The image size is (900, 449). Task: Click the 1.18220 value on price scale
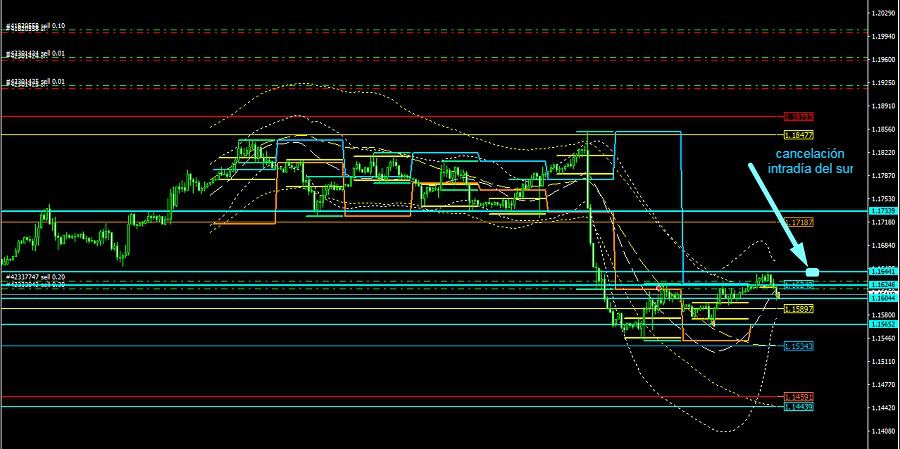tap(883, 153)
